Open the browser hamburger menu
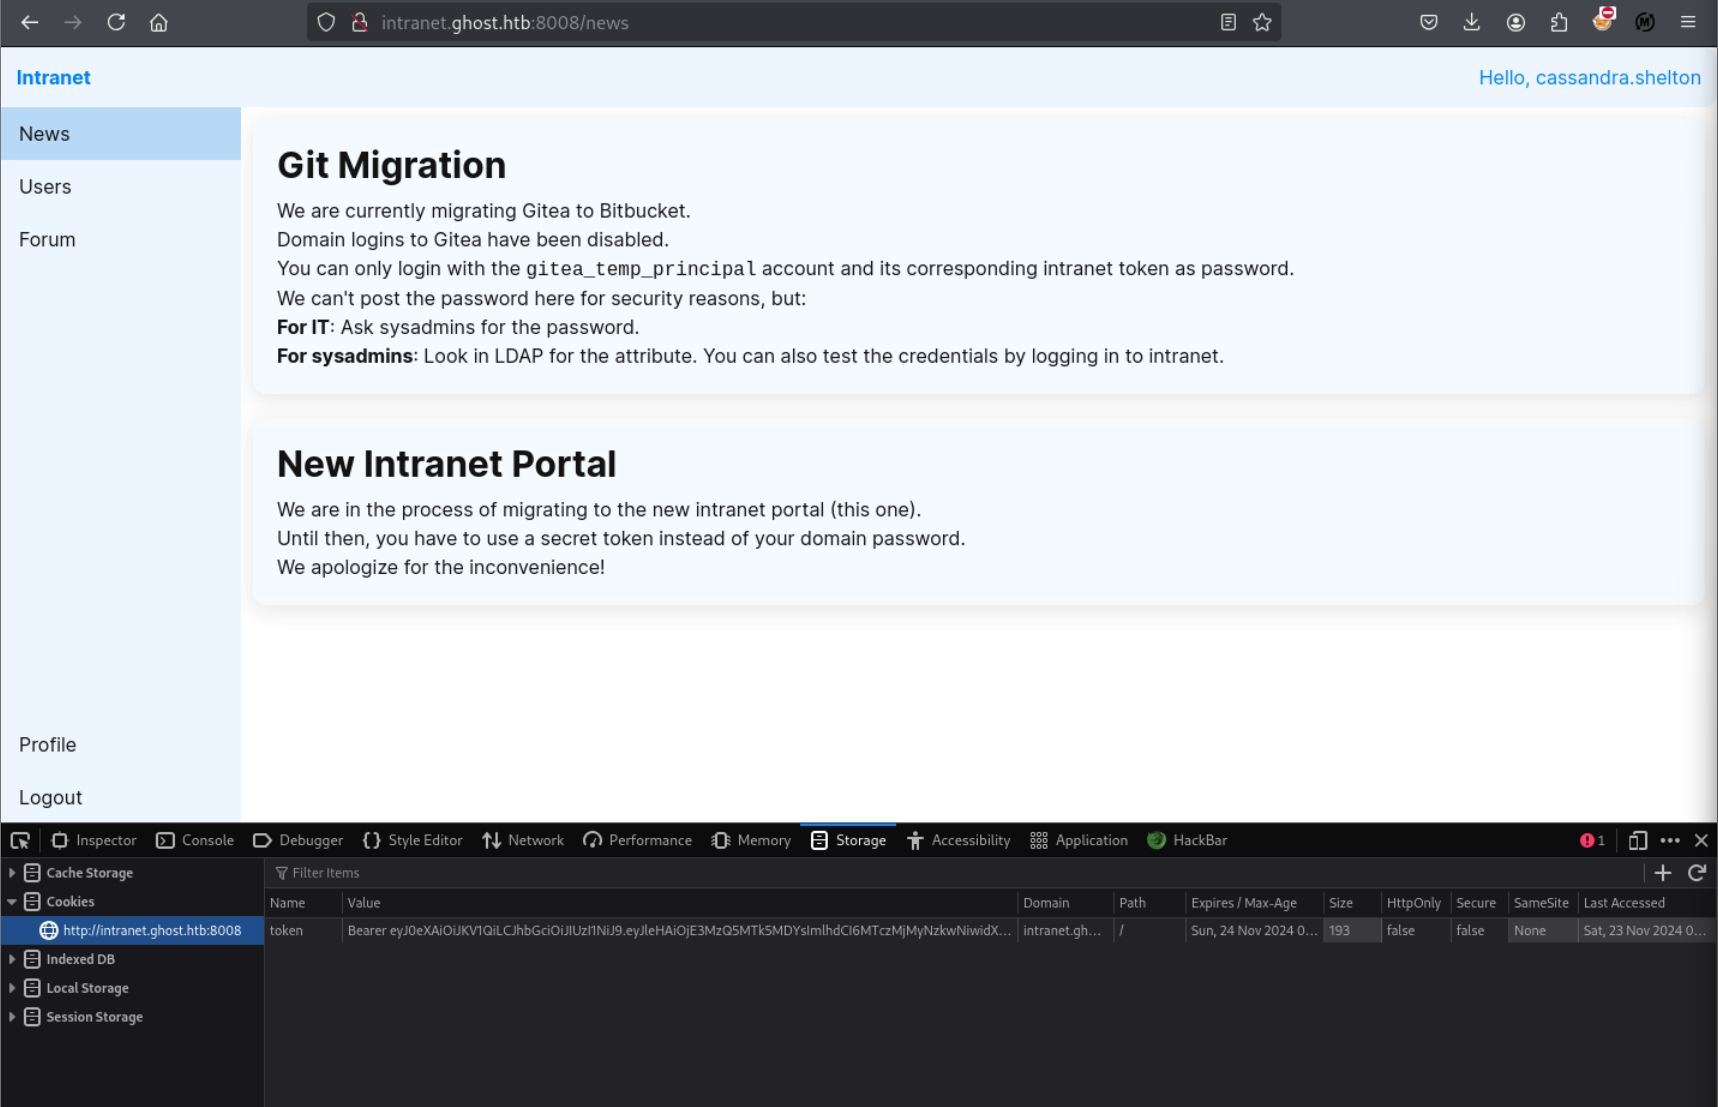Viewport: 1718px width, 1107px height. (1688, 22)
